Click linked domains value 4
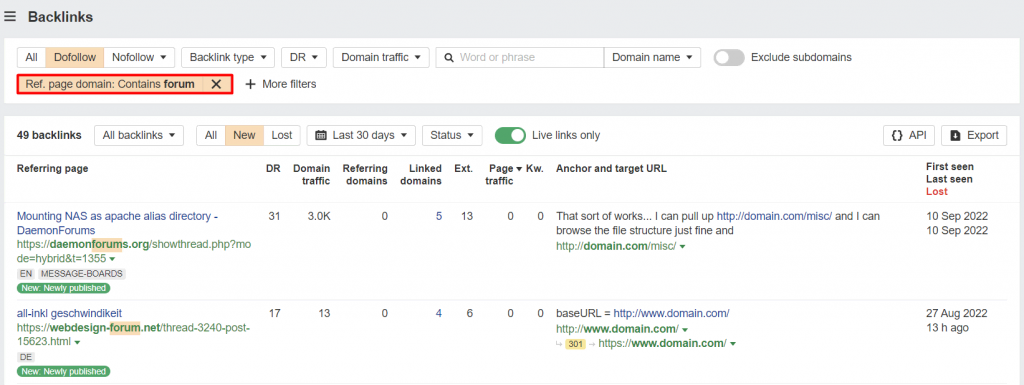This screenshot has height=385, width=1024. pyautogui.click(x=439, y=313)
